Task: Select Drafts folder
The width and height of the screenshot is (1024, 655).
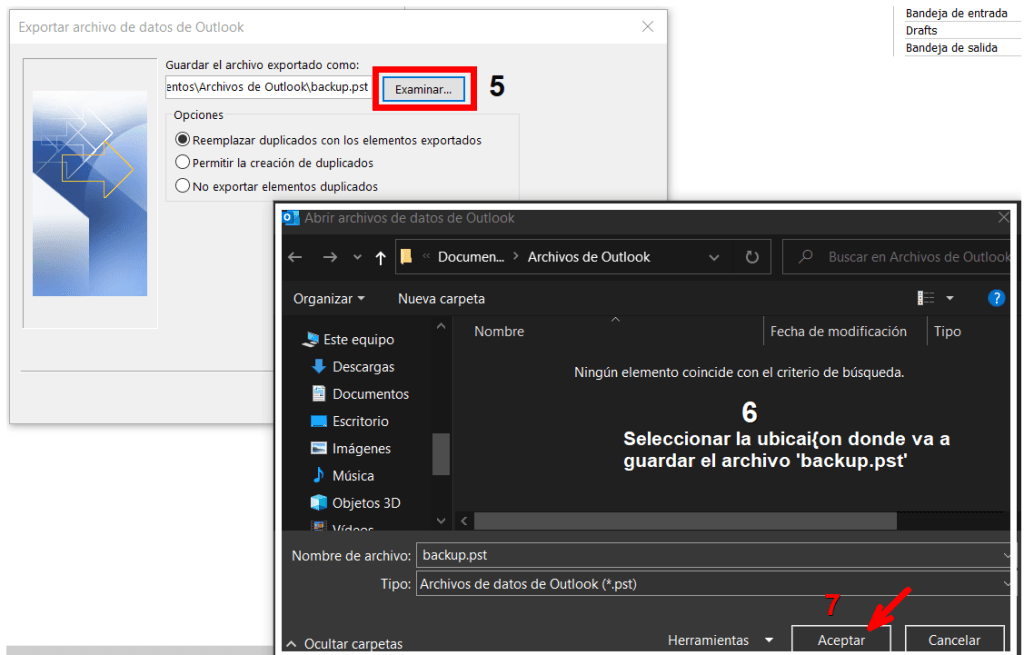Action: [921, 31]
